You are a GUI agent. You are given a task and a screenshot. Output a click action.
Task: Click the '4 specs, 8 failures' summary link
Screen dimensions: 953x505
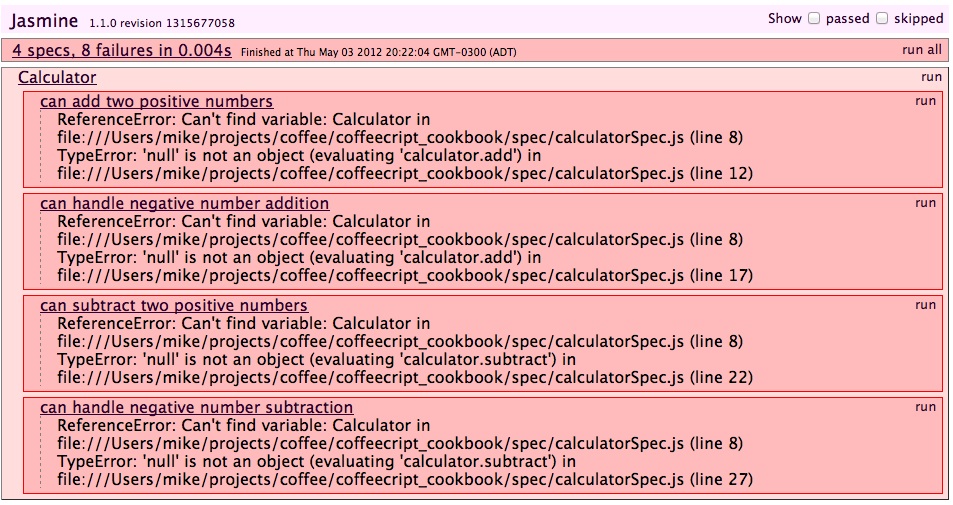121,50
